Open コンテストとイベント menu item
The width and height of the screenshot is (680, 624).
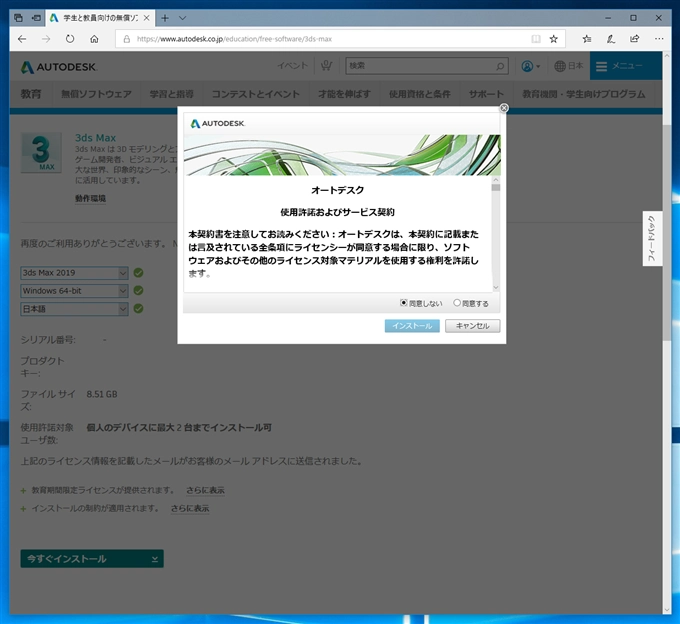click(x=256, y=94)
